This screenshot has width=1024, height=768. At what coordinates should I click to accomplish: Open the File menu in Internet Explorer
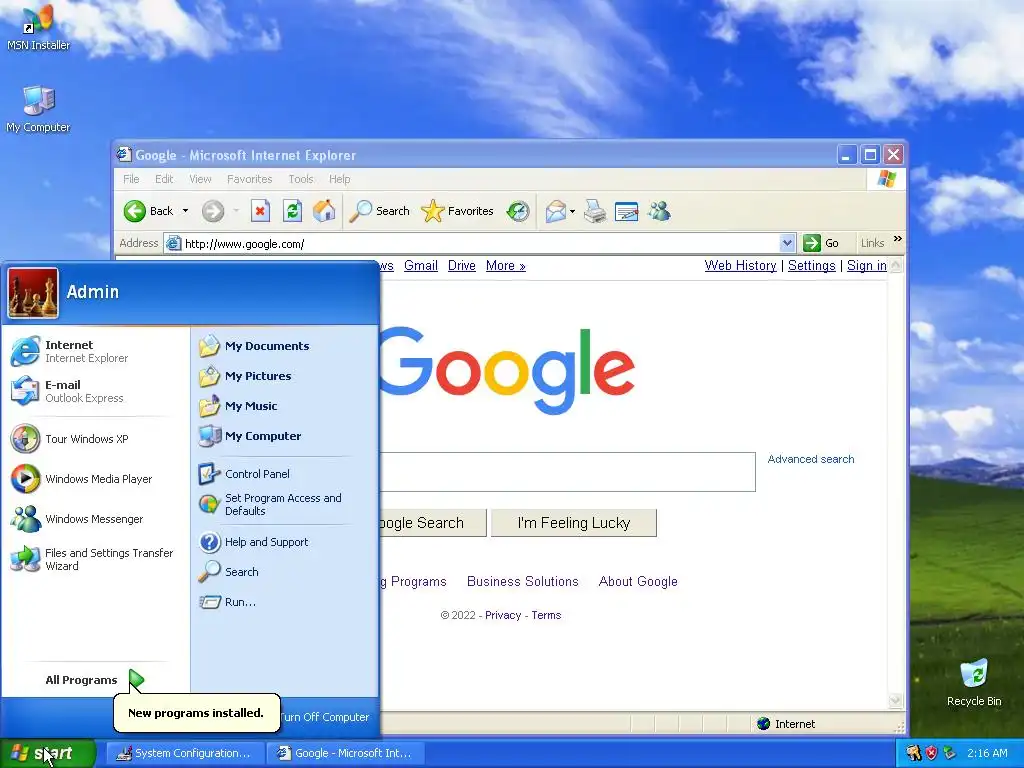click(x=131, y=179)
